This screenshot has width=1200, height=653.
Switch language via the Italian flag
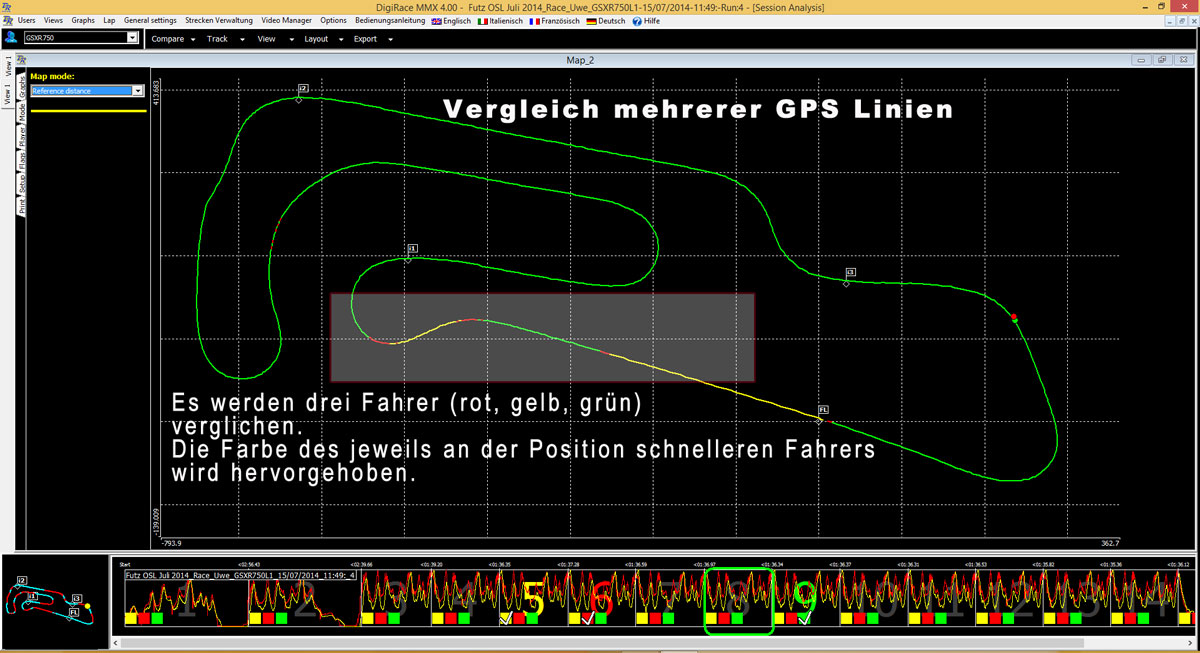(x=483, y=20)
